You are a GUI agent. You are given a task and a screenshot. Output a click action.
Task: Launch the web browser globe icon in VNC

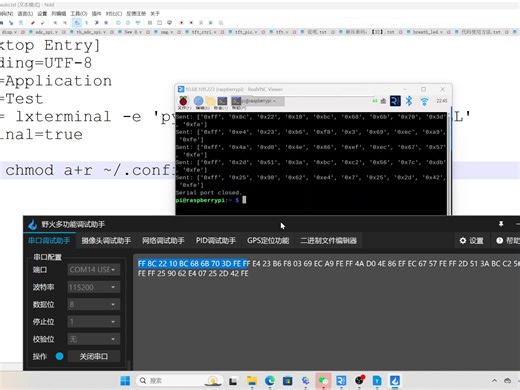pyautogui.click(x=198, y=101)
